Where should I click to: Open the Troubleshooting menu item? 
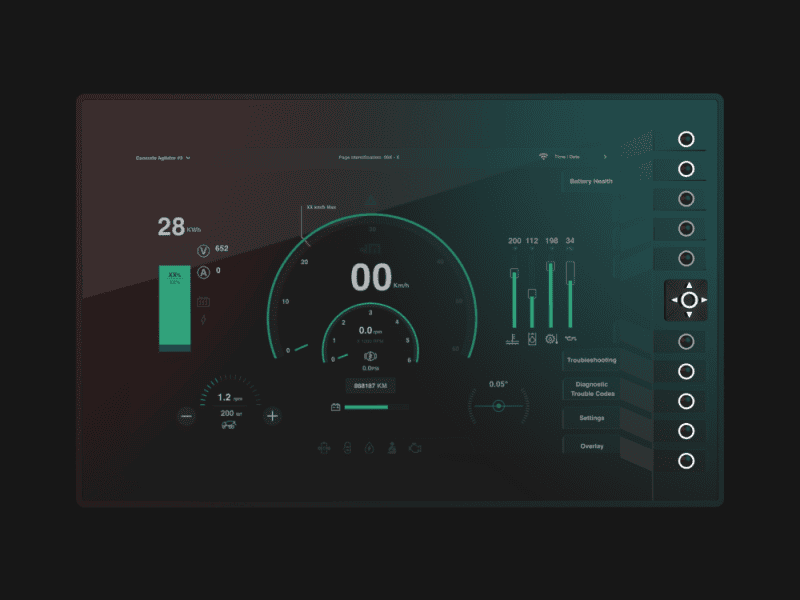tap(591, 360)
